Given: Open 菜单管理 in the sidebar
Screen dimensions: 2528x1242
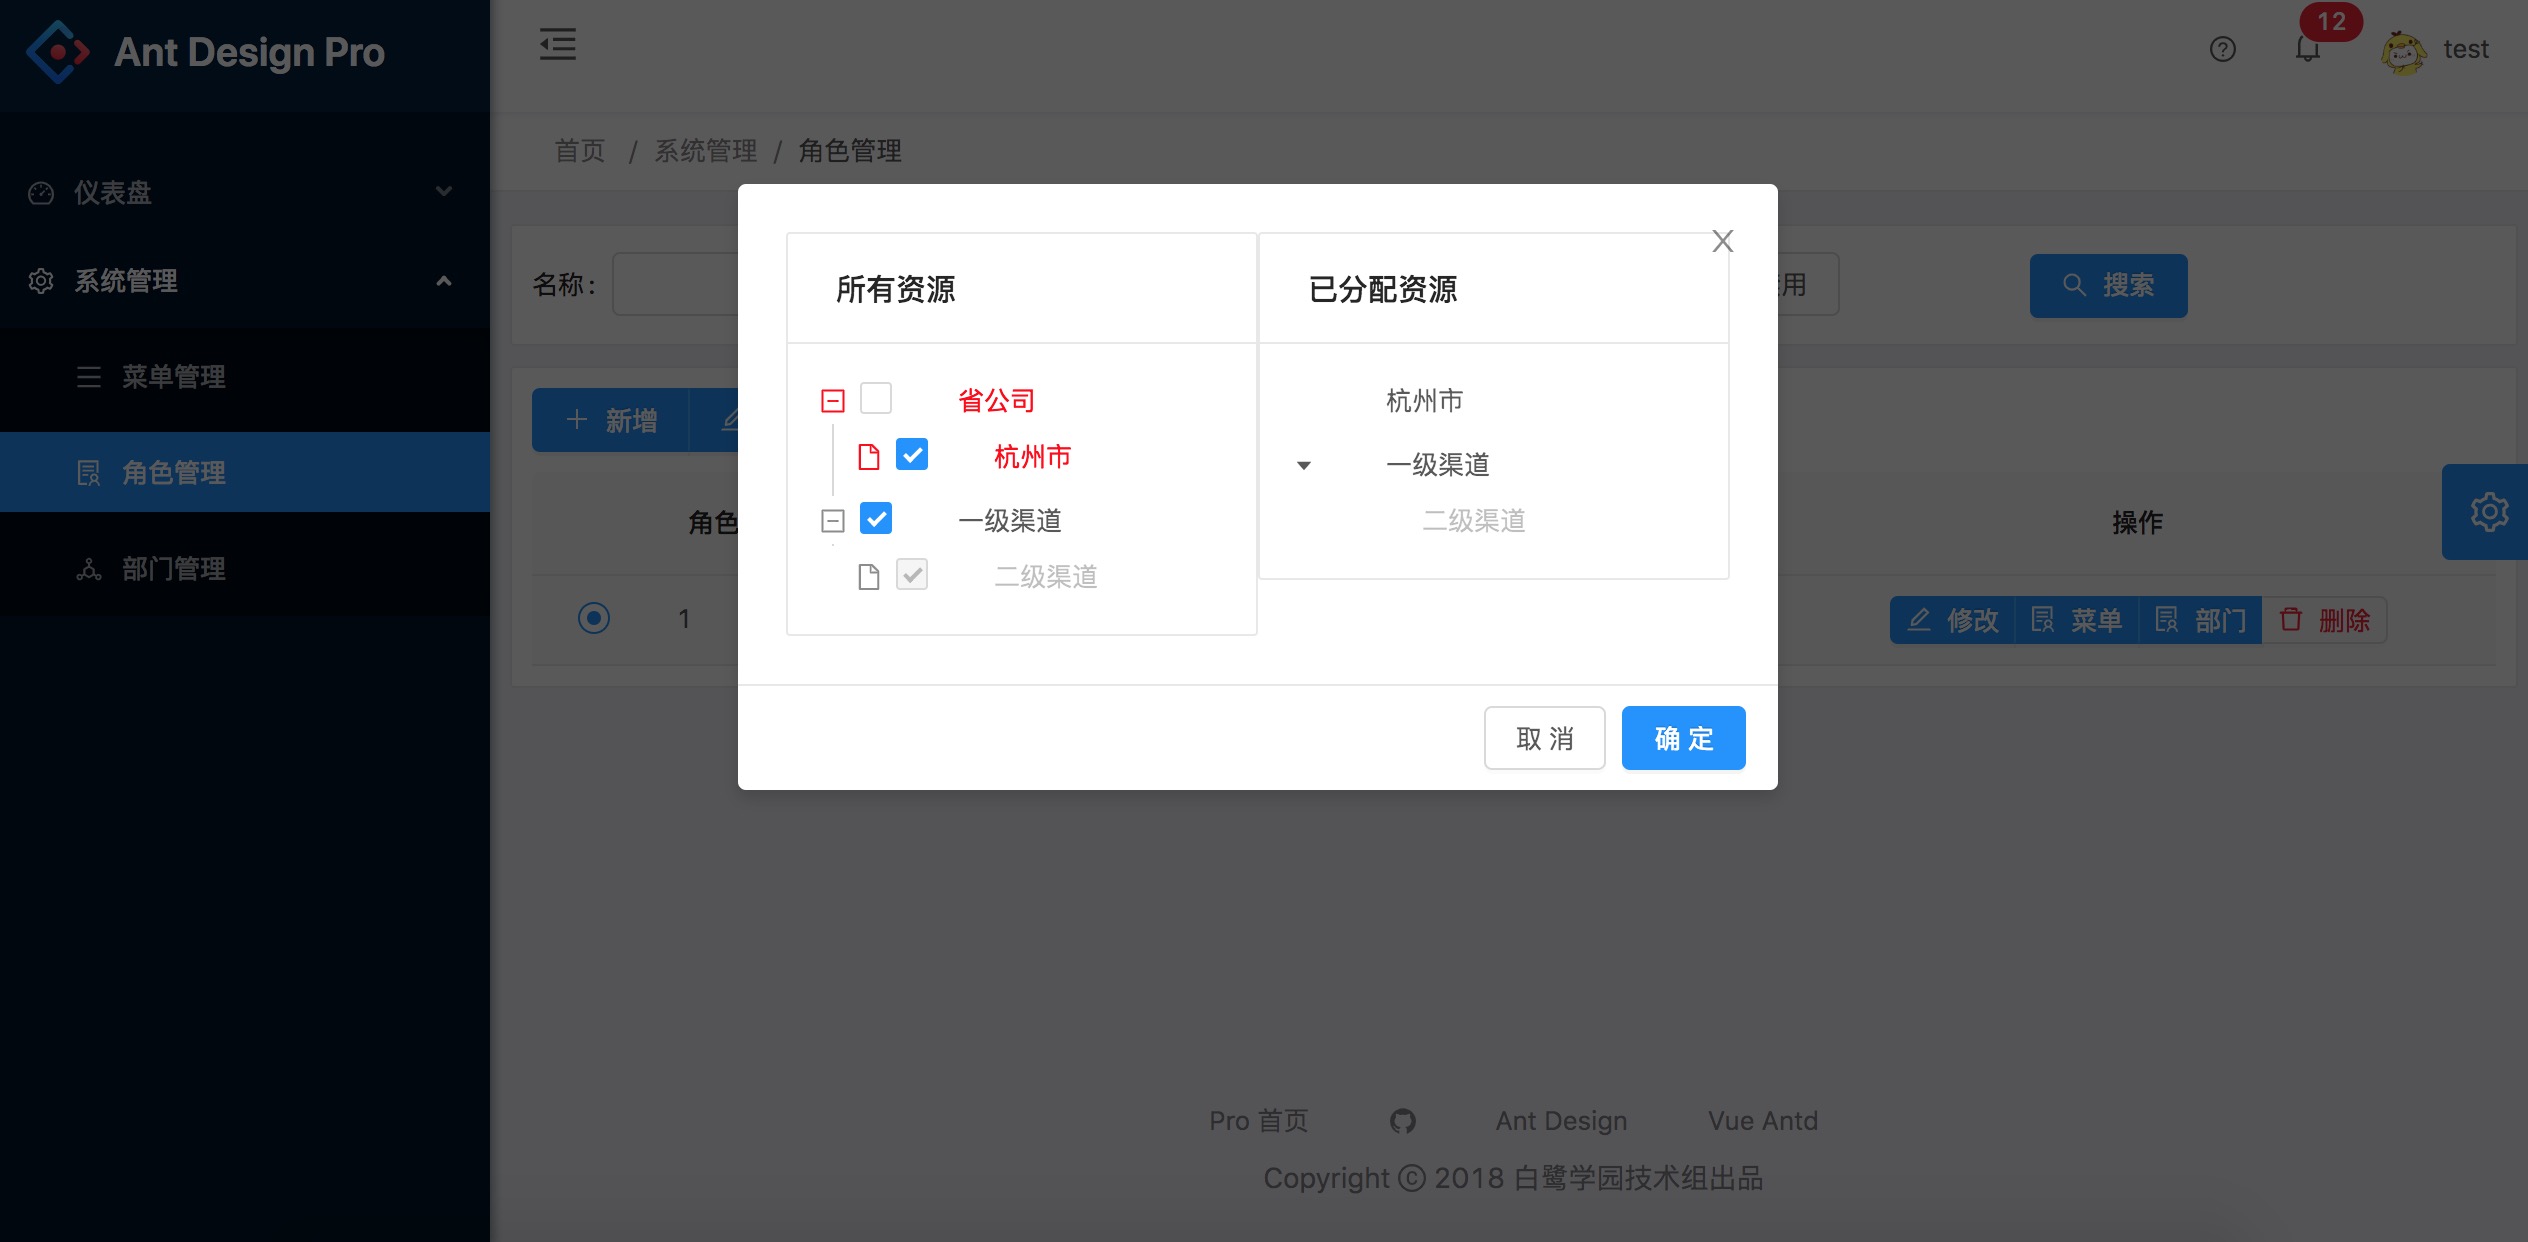Looking at the screenshot, I should tap(173, 377).
